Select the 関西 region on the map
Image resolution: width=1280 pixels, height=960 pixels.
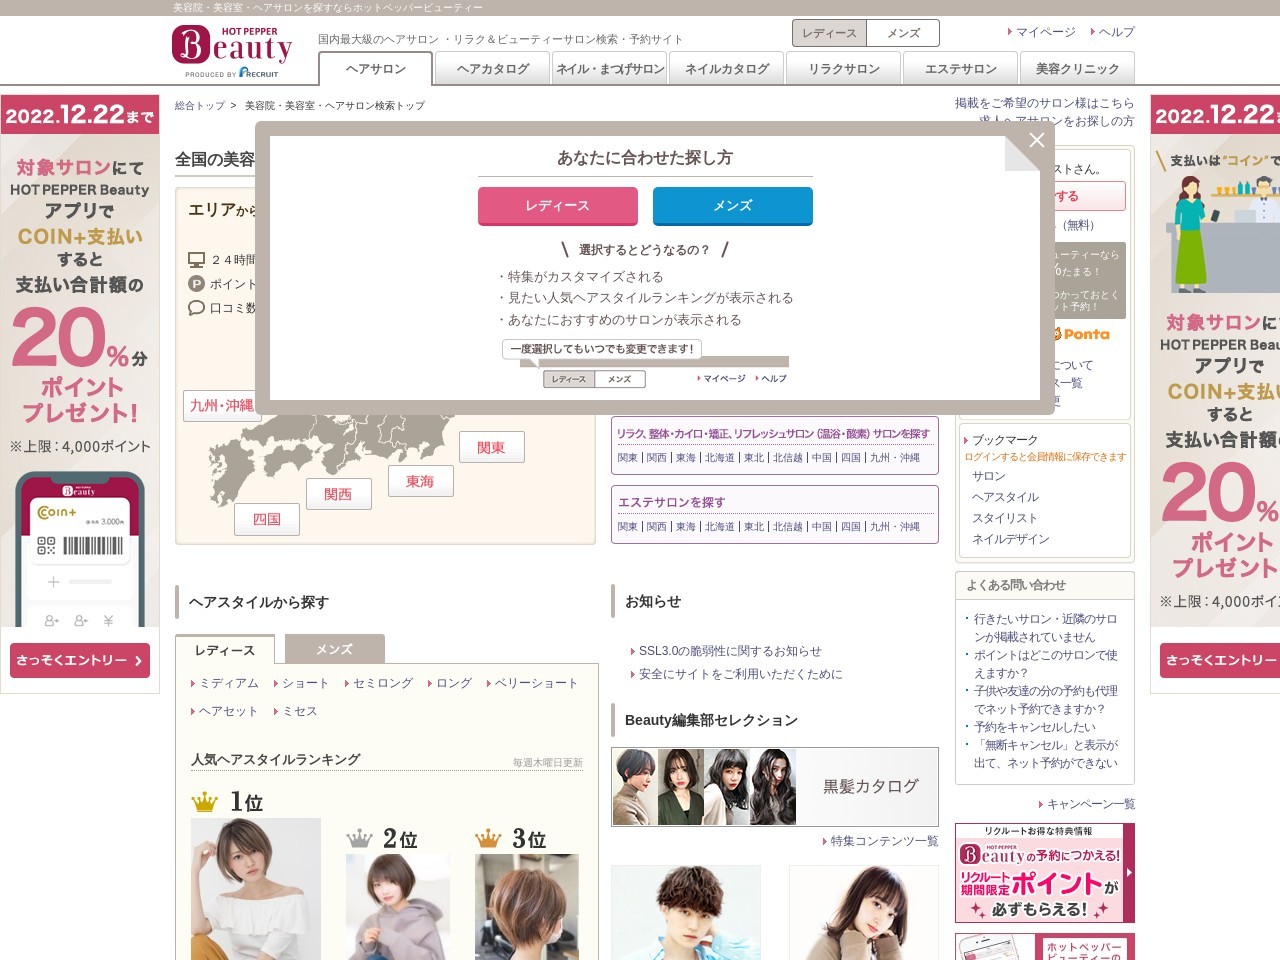point(338,494)
